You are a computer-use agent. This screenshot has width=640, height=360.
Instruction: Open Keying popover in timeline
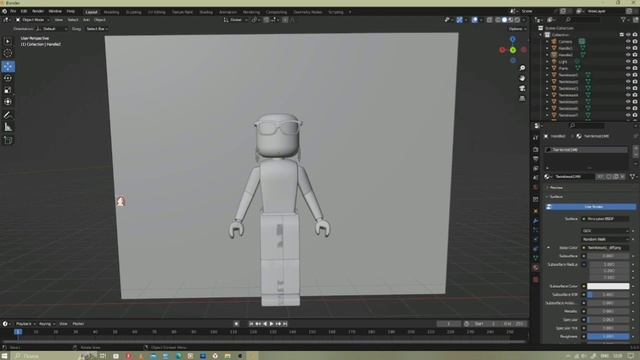47,324
